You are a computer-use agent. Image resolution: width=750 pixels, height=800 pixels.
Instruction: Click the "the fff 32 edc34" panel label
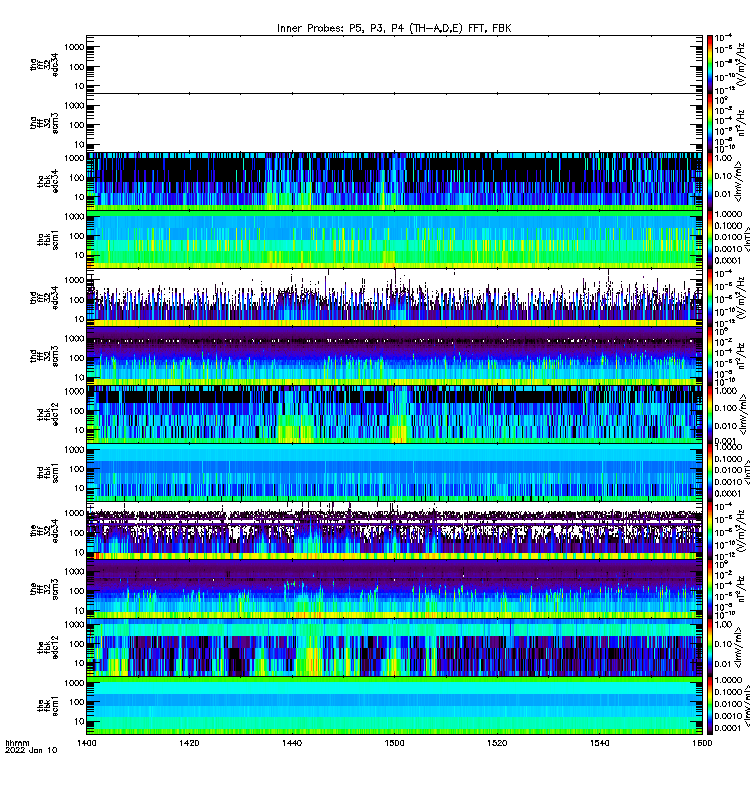tap(44, 531)
